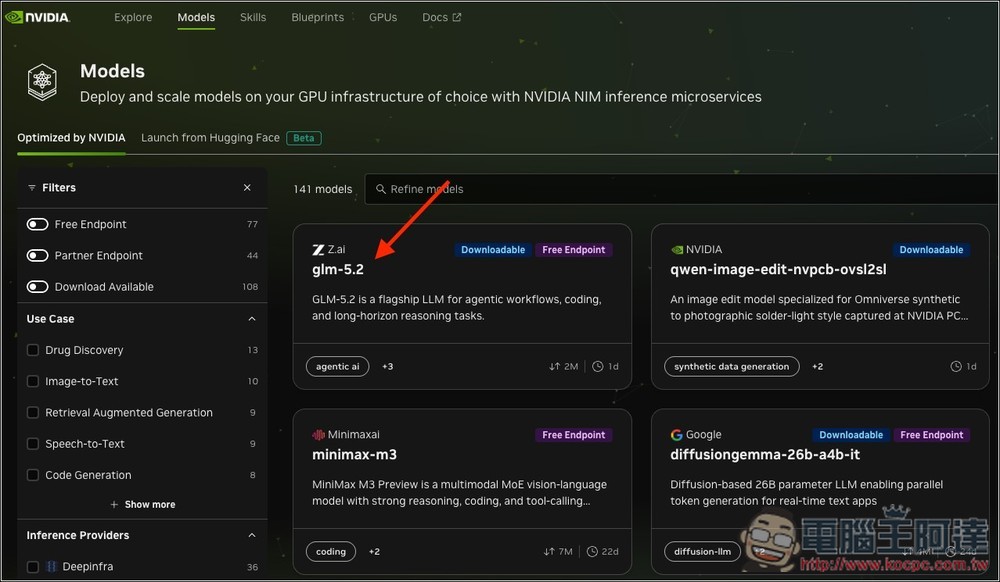This screenshot has height=582, width=1000.
Task: Open the Docs external link
Action: [441, 17]
